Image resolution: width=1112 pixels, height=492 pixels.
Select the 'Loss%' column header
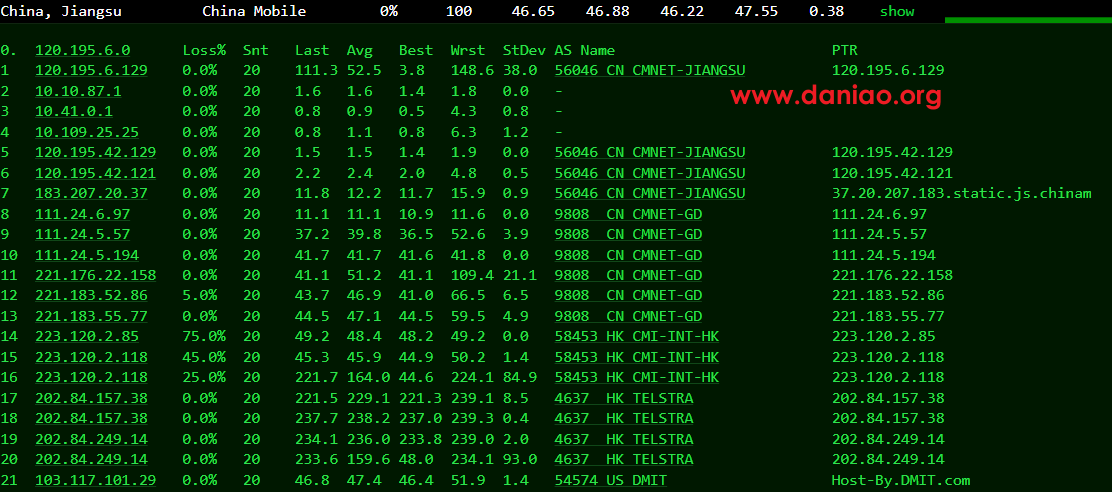coord(204,50)
